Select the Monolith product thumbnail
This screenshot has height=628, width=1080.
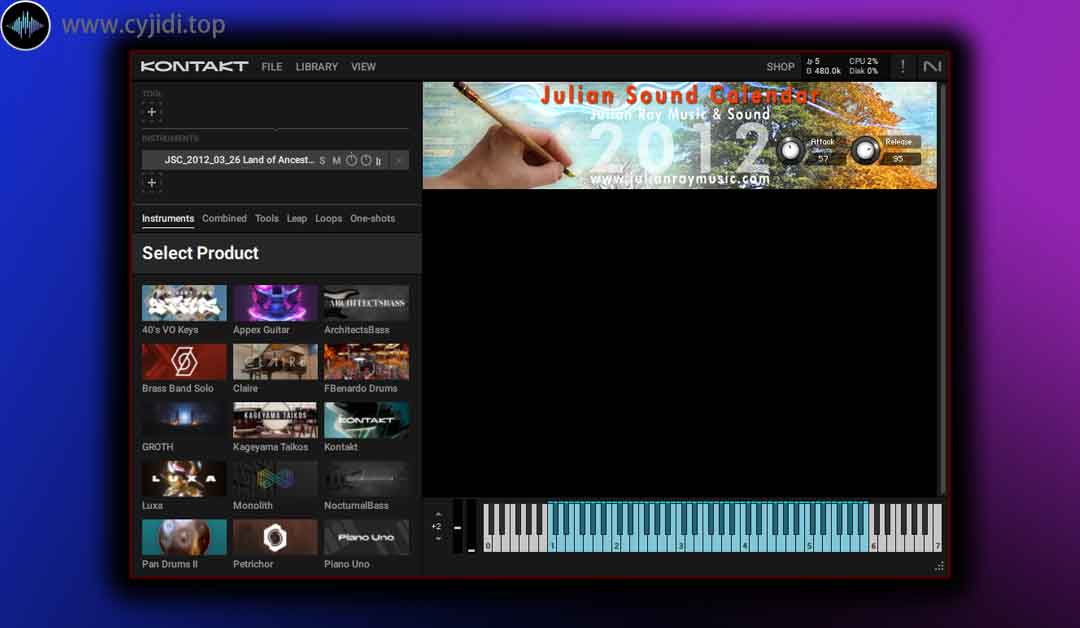(x=276, y=479)
